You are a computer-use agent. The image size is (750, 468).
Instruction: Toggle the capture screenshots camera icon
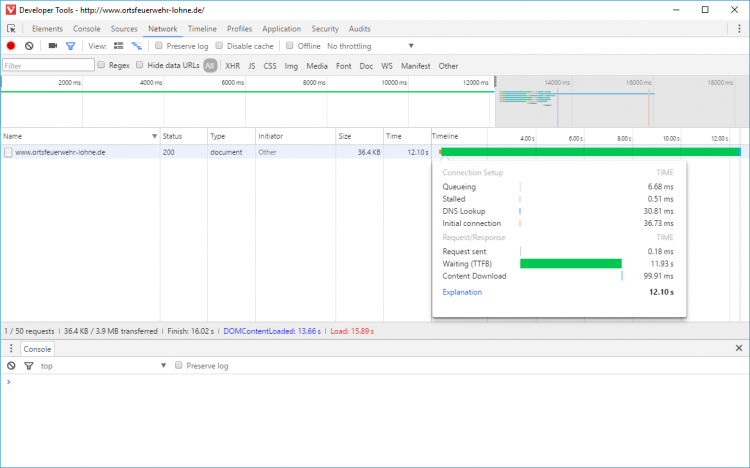tap(53, 46)
